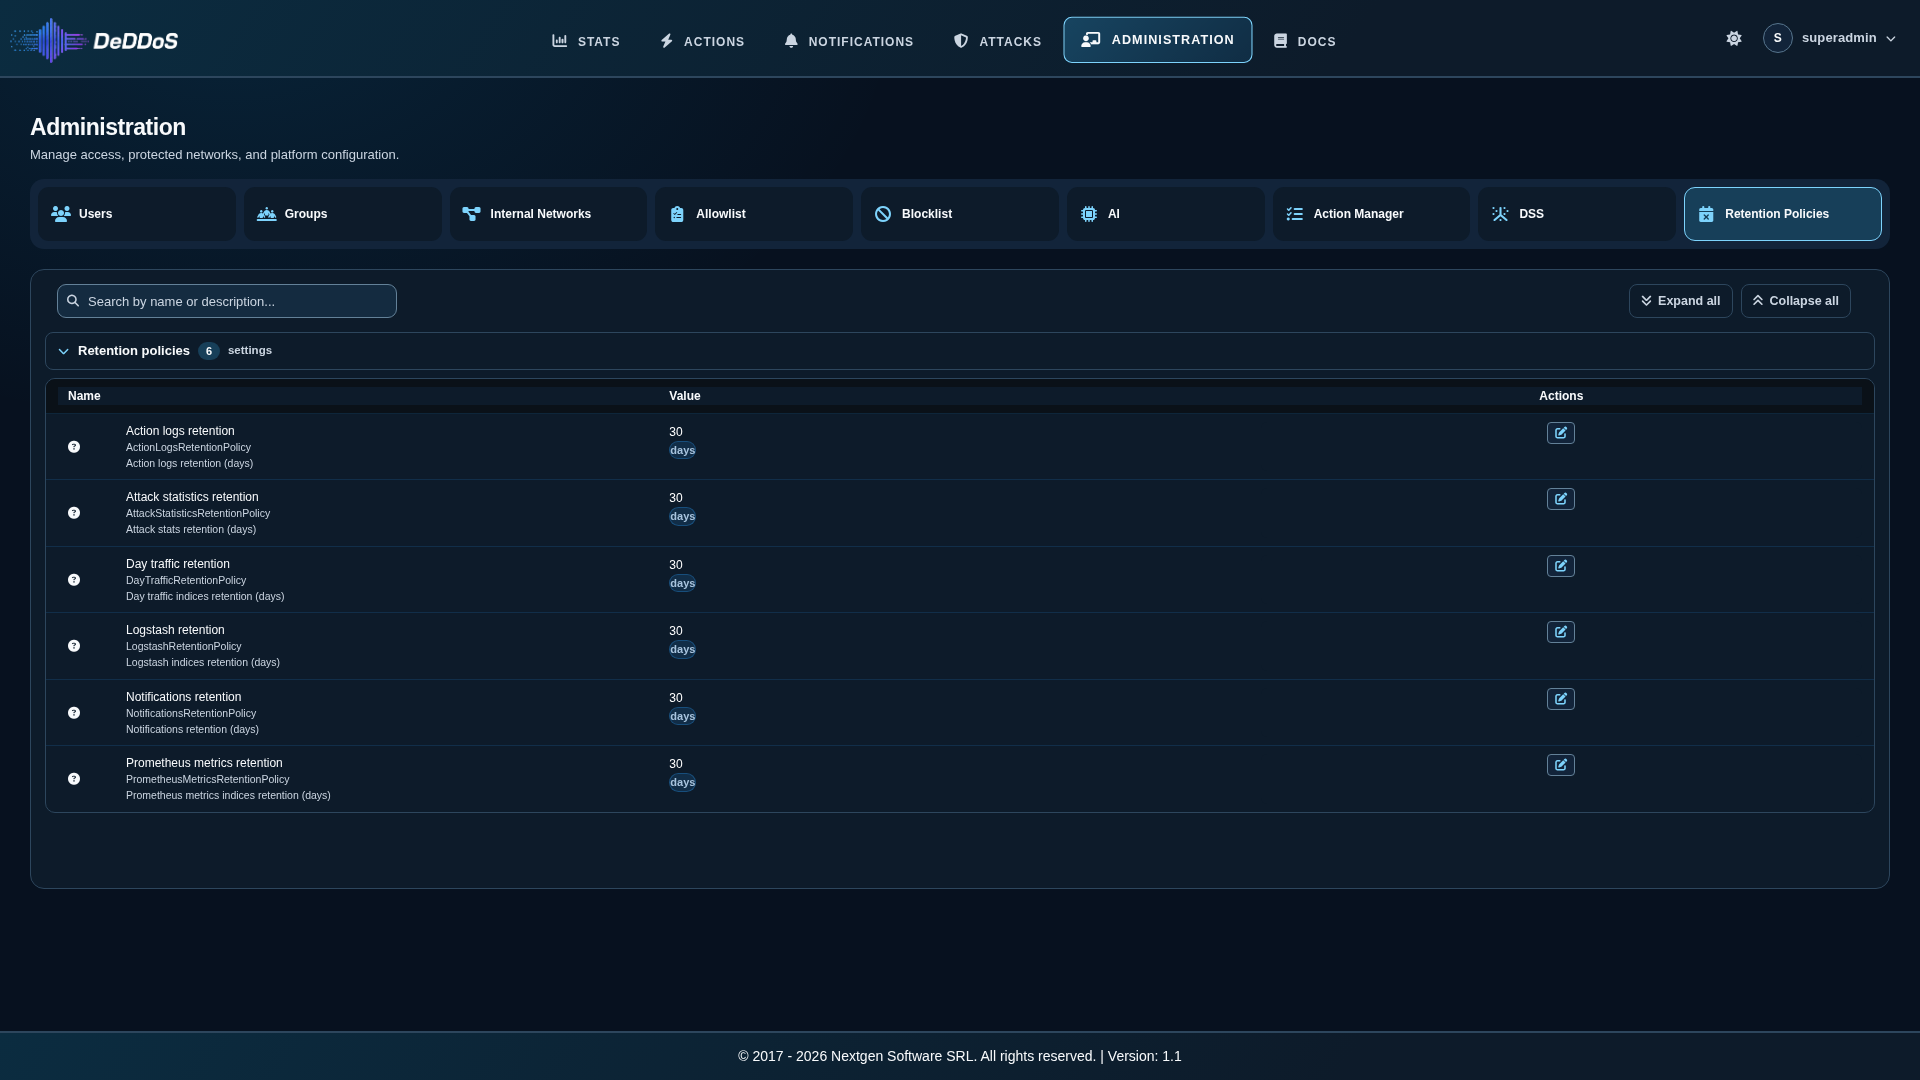Select the Retention Policies tab

(x=1782, y=214)
